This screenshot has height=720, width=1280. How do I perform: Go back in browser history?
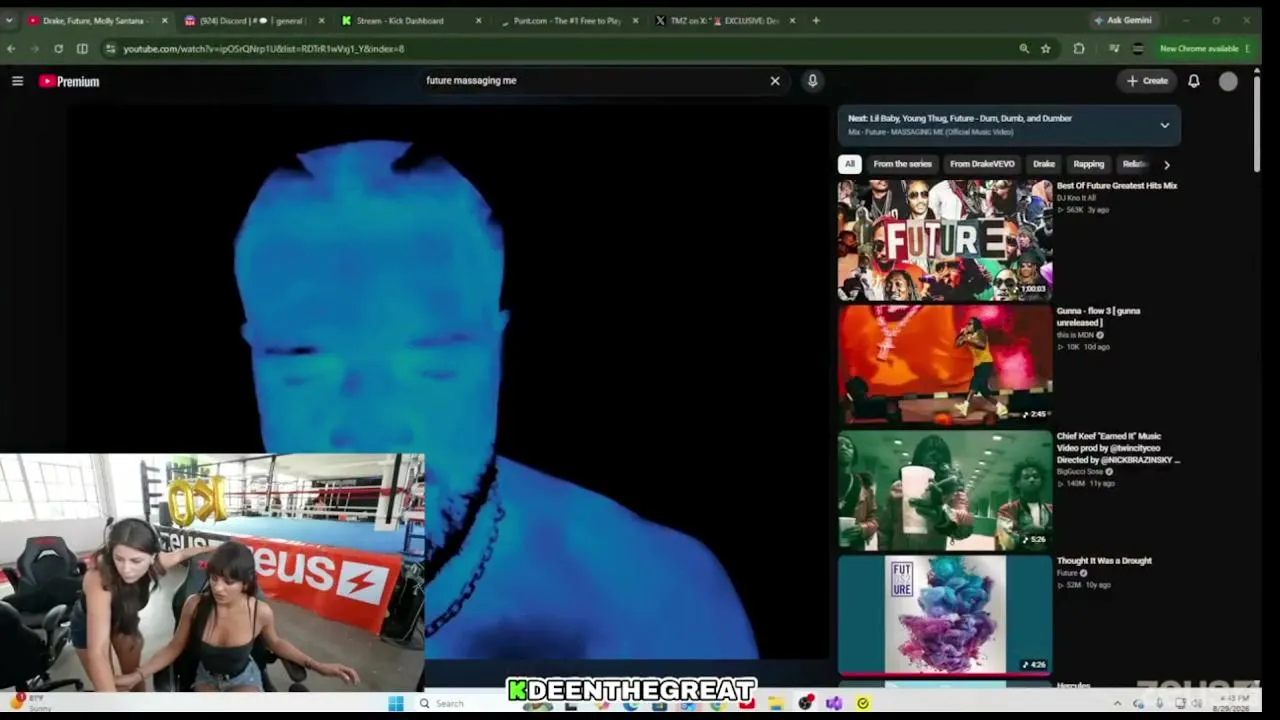coord(11,48)
